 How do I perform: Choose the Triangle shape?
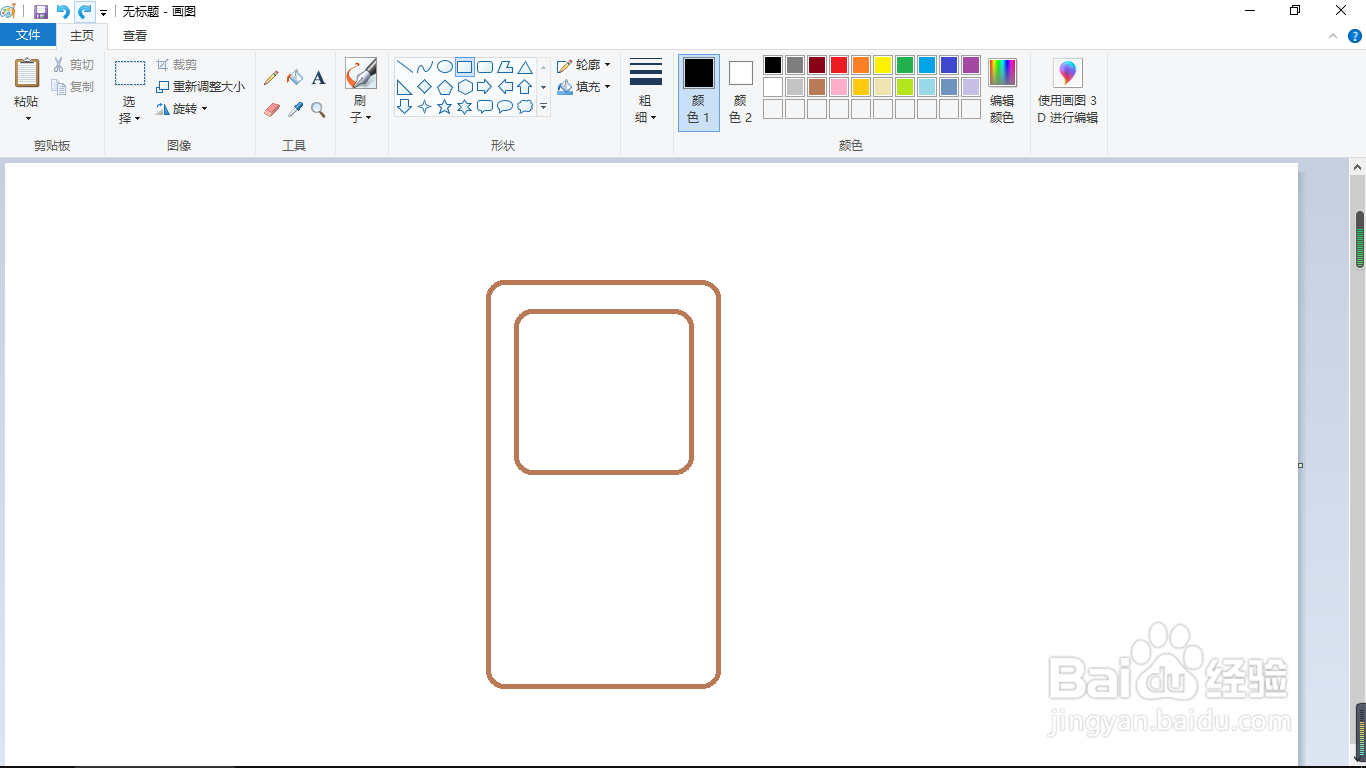525,67
